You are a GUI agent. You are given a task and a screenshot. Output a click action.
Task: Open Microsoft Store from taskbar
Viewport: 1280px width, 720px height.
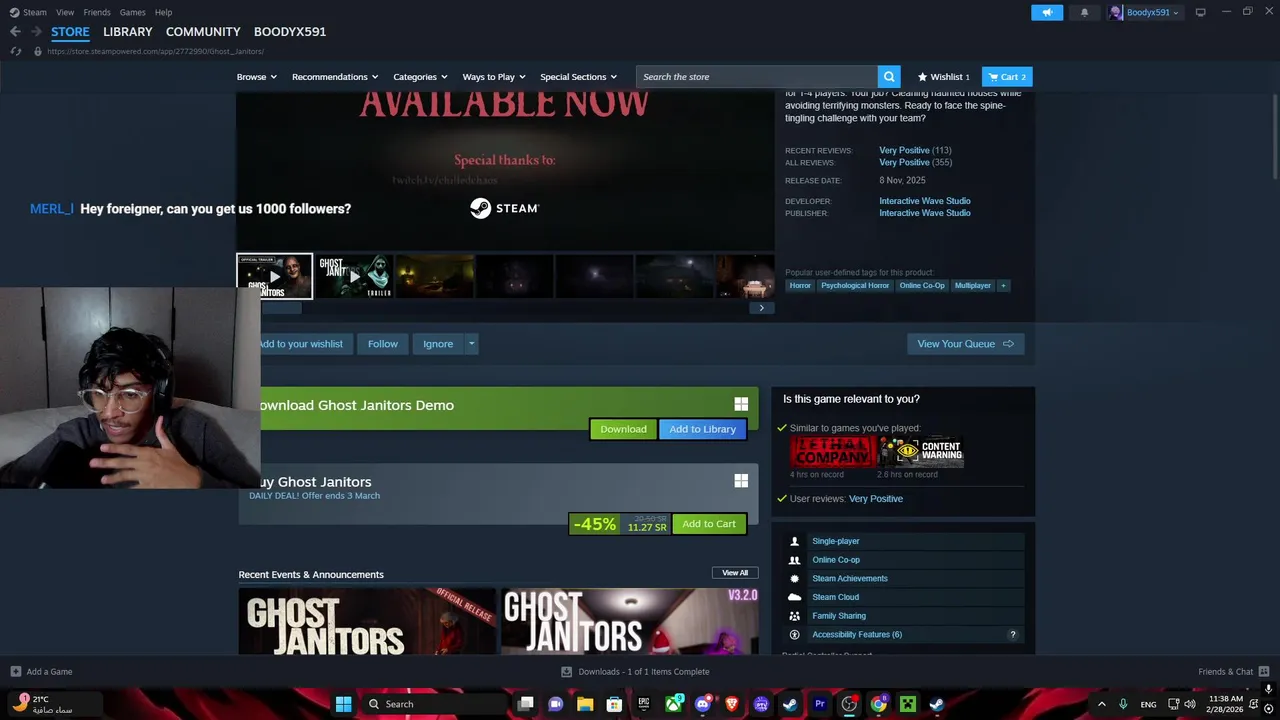pos(614,704)
